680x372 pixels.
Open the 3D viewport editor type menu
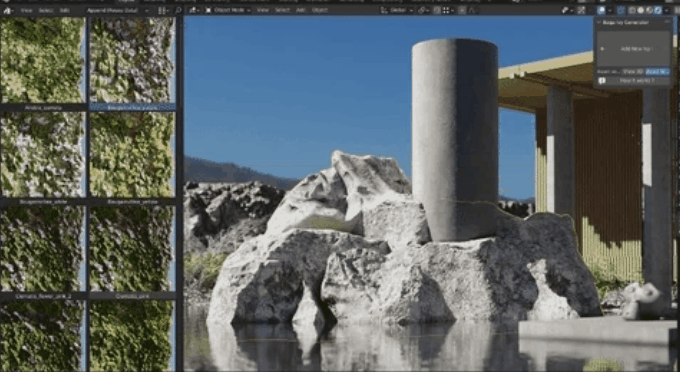point(194,10)
